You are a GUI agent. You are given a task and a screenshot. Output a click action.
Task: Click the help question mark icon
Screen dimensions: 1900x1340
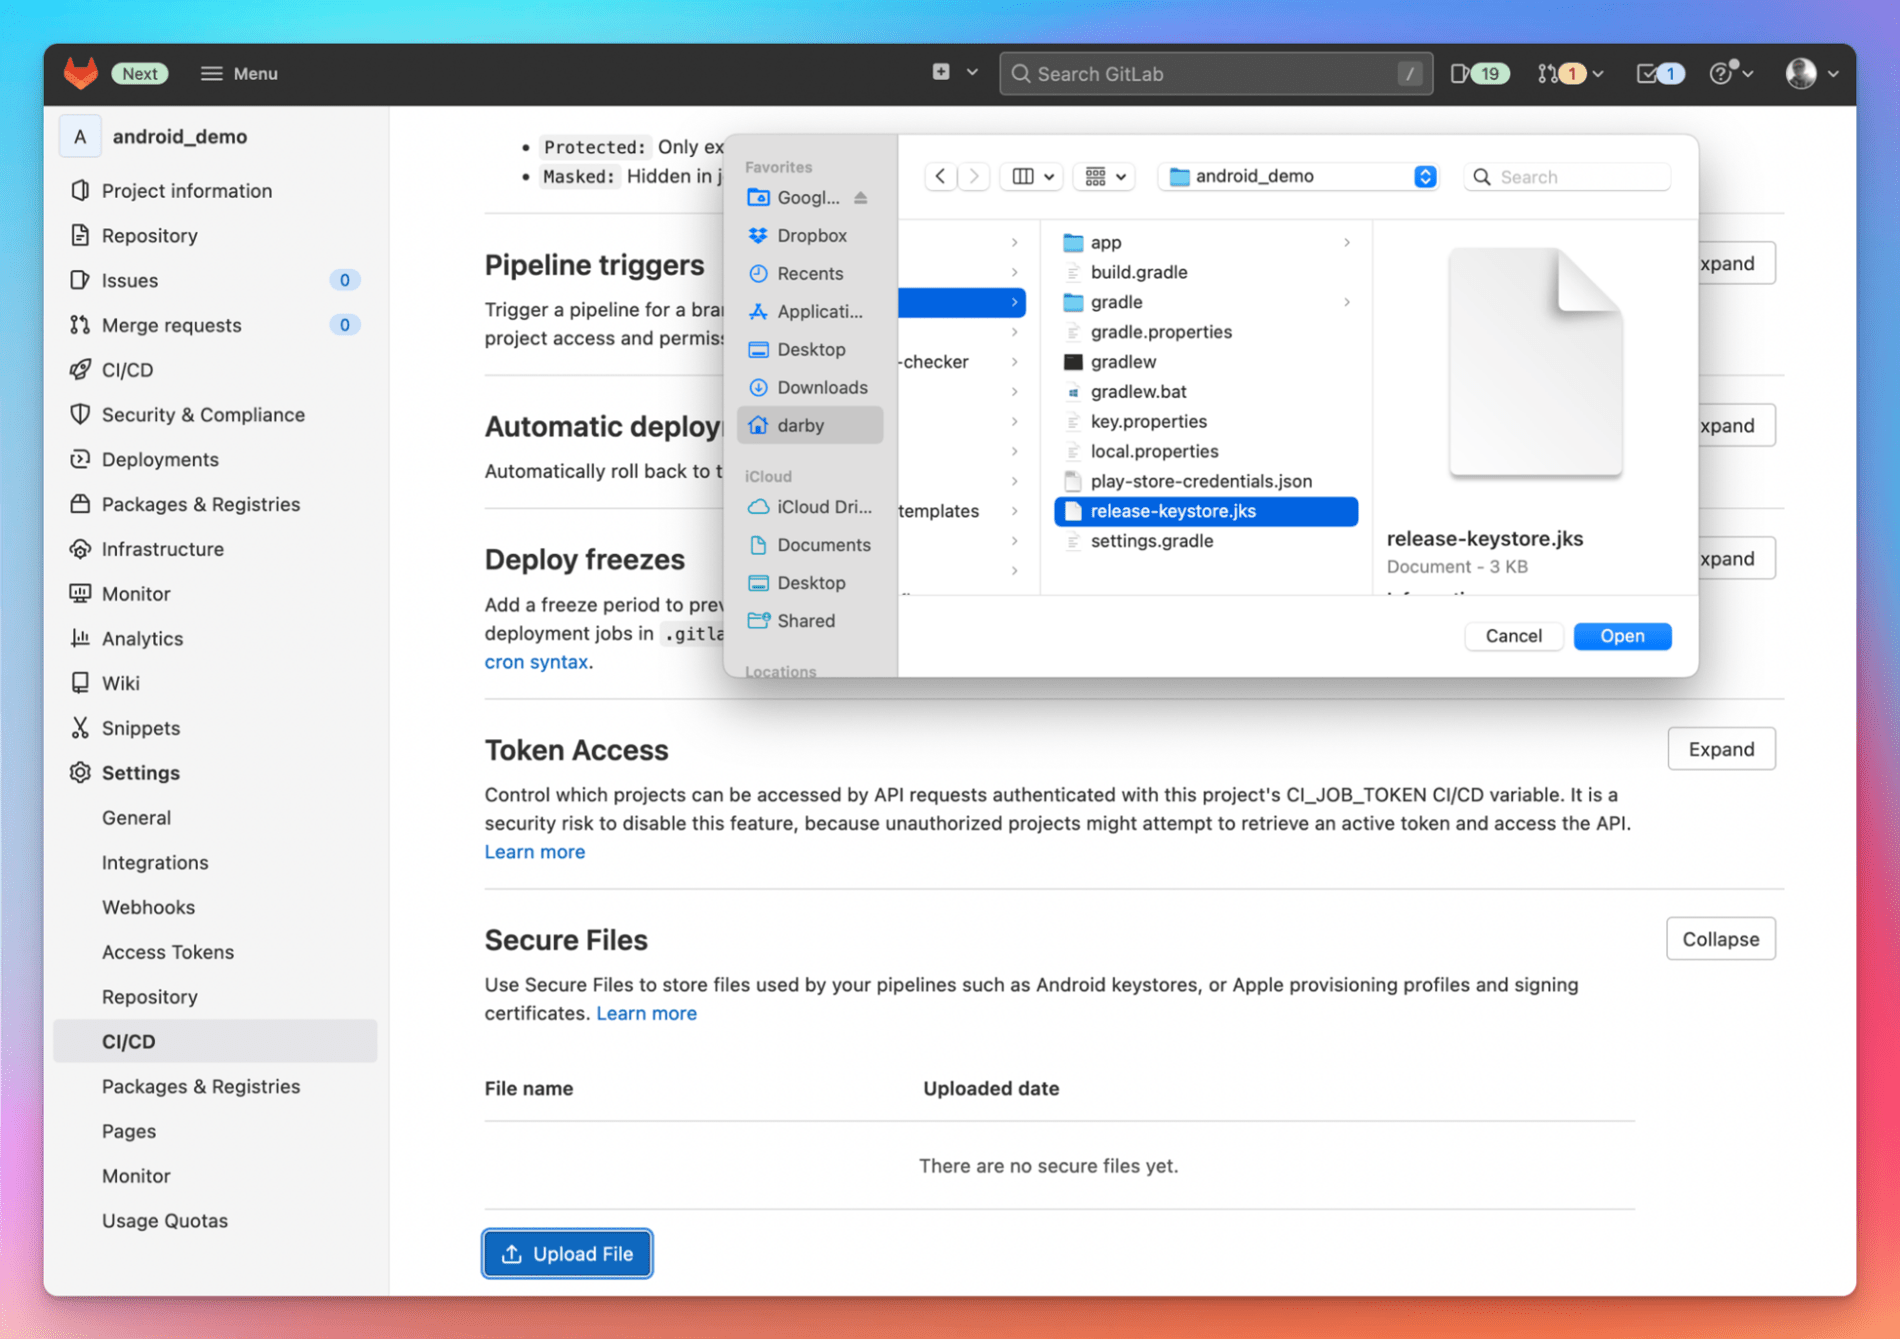[1722, 73]
